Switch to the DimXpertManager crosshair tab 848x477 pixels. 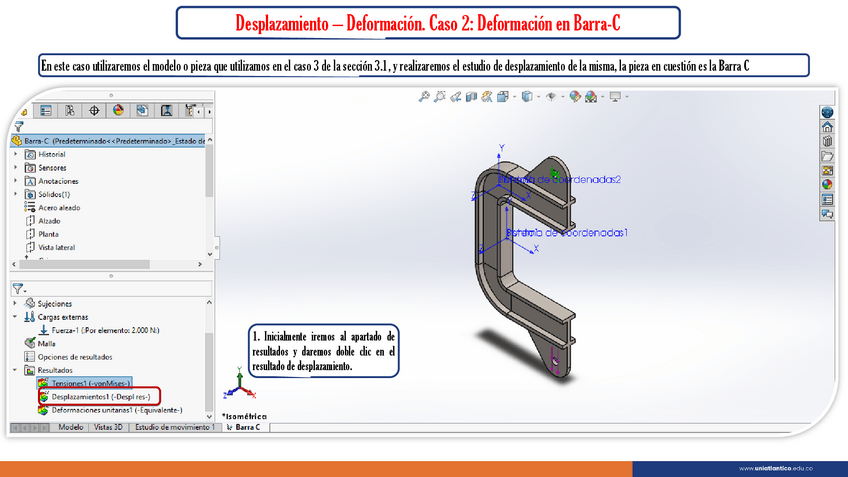pos(94,111)
